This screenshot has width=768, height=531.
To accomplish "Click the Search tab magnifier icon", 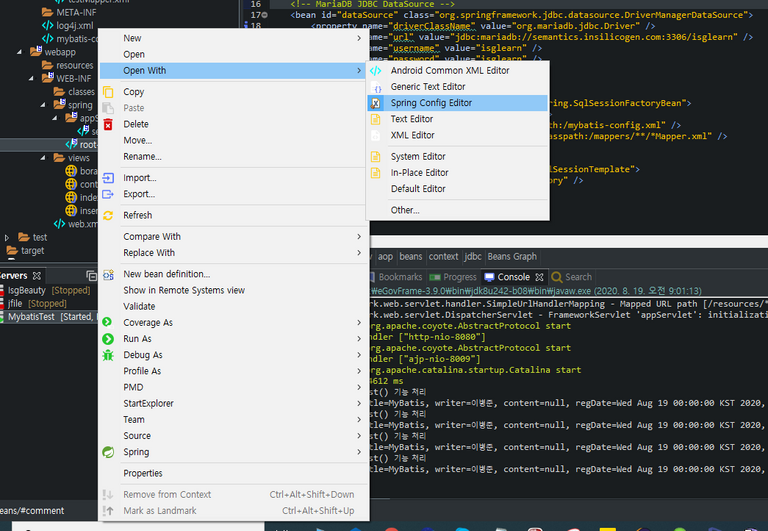I will tap(556, 277).
